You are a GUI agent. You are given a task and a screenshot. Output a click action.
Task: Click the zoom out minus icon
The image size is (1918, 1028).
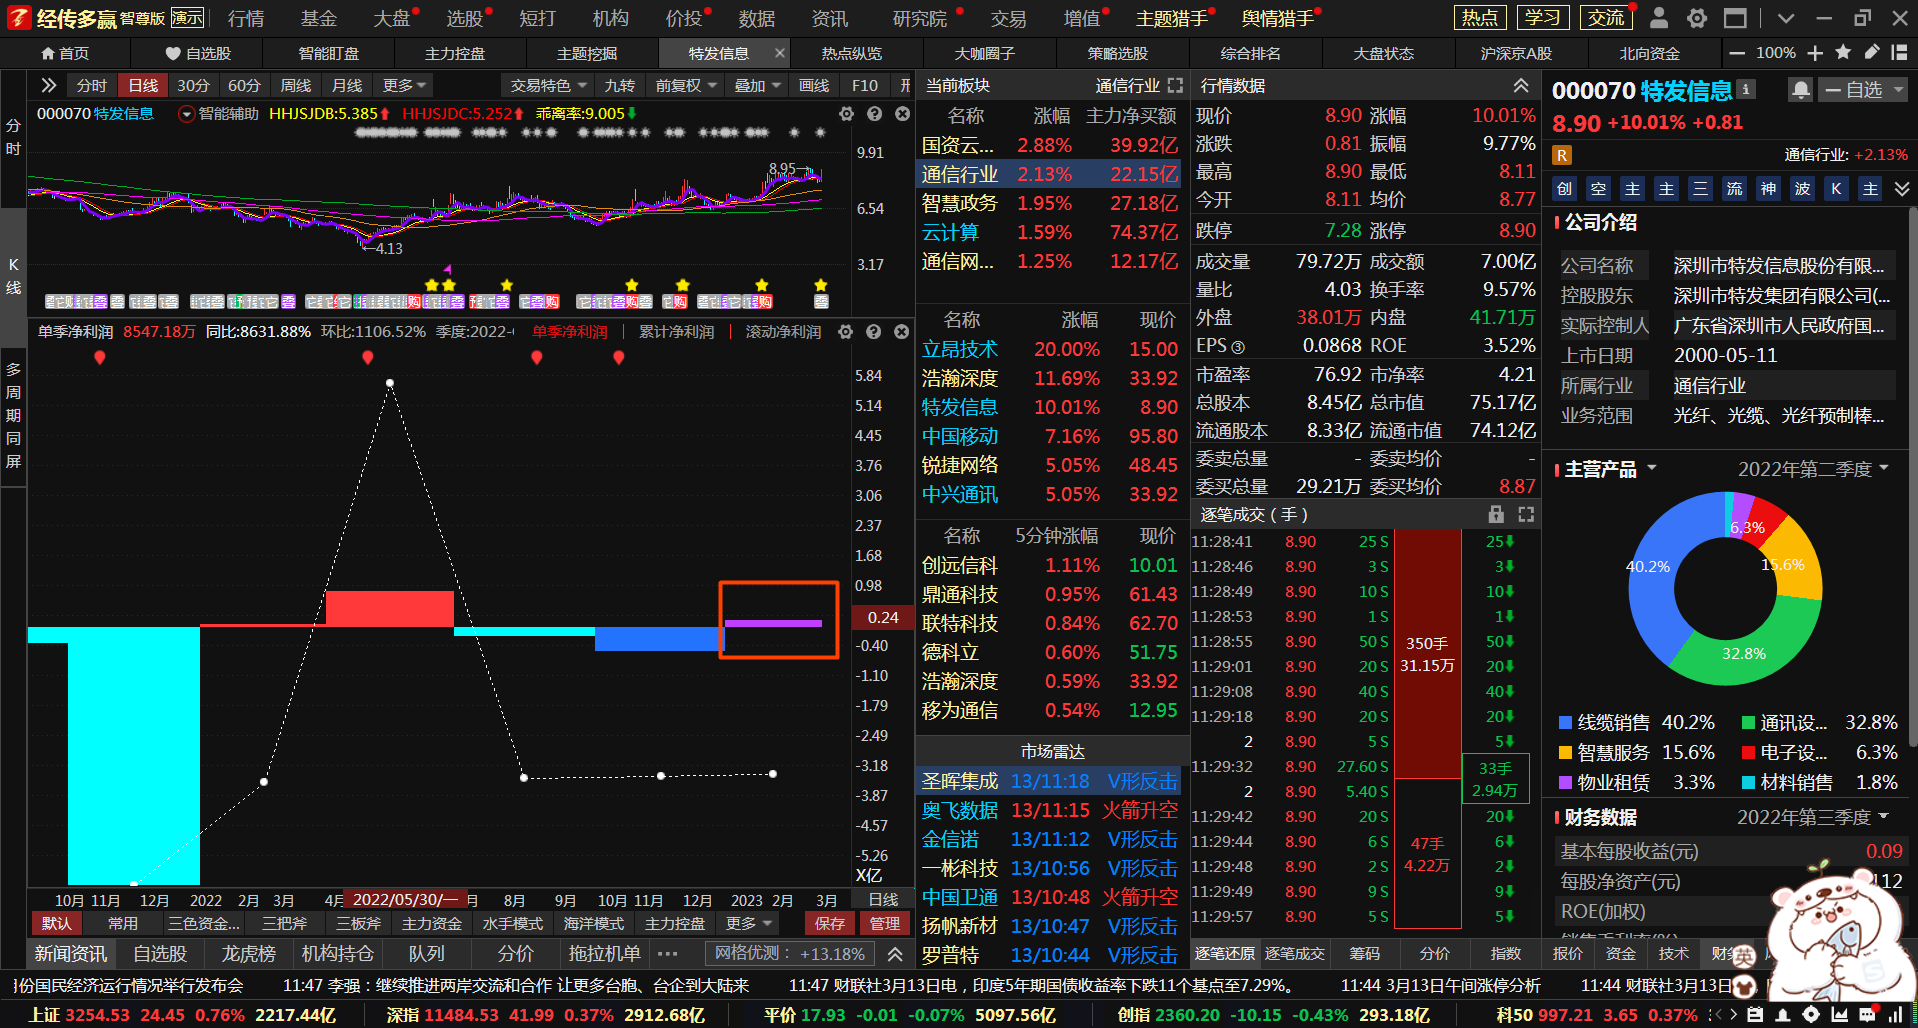(1737, 53)
